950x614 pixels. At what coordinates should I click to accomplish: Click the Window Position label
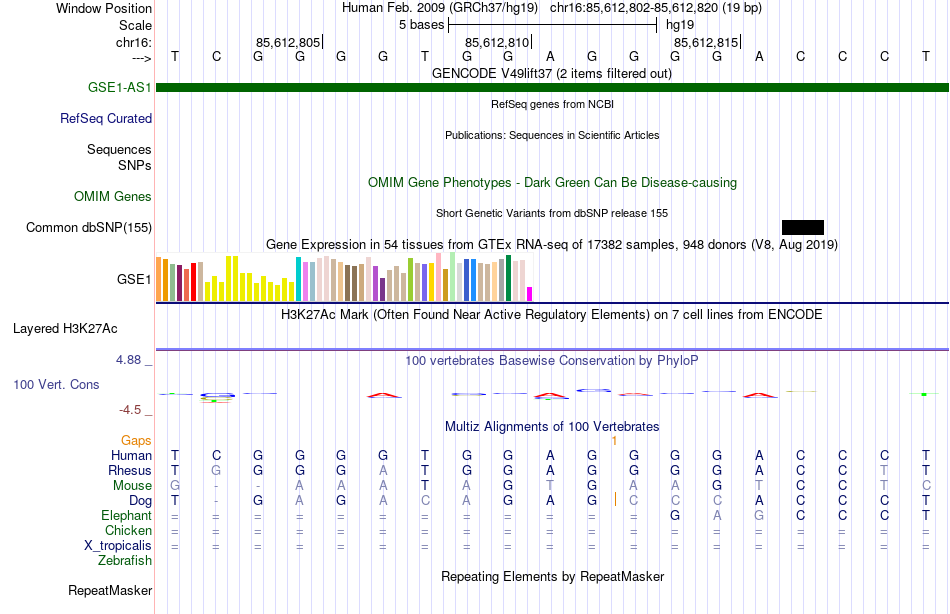pos(104,8)
